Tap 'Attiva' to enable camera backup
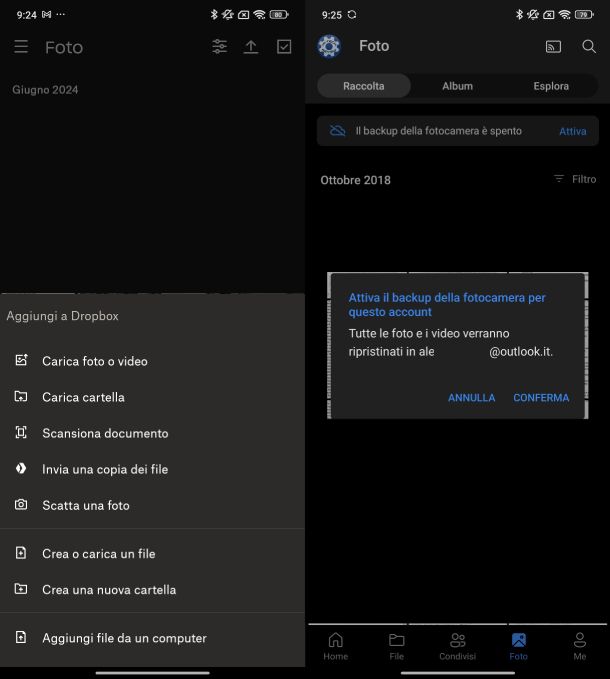 (572, 131)
